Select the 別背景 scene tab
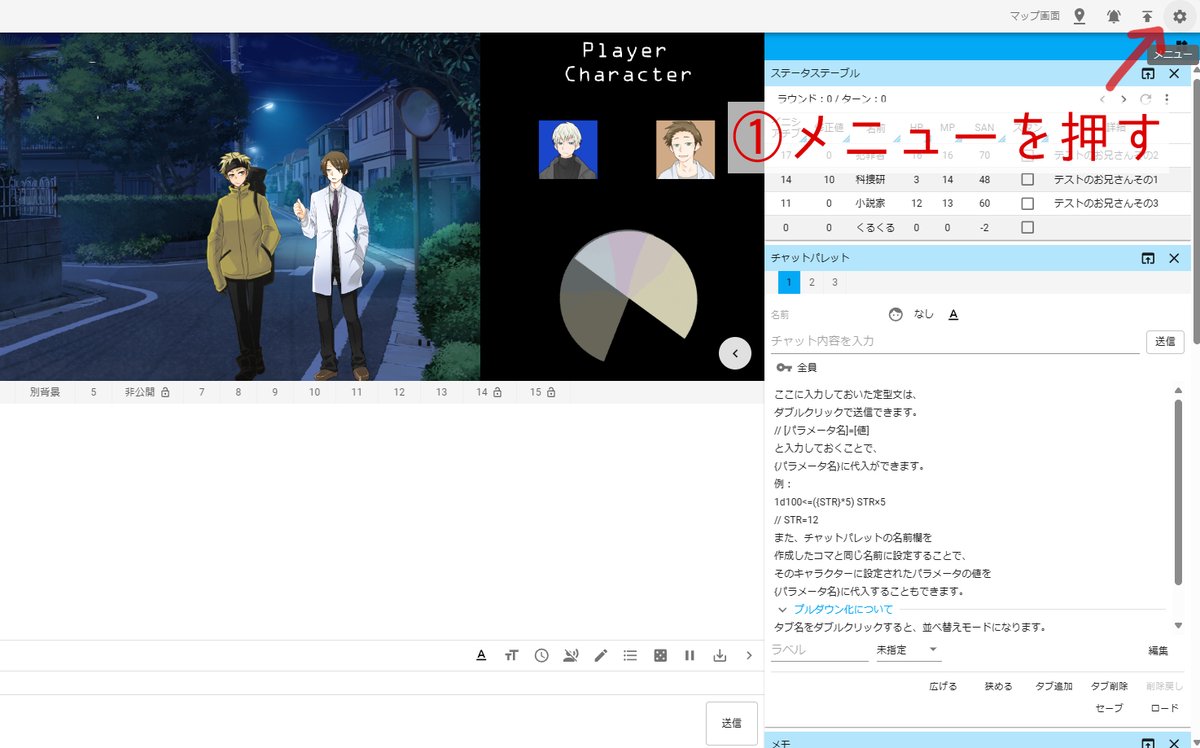Screen dimensions: 1200x748 (45, 393)
